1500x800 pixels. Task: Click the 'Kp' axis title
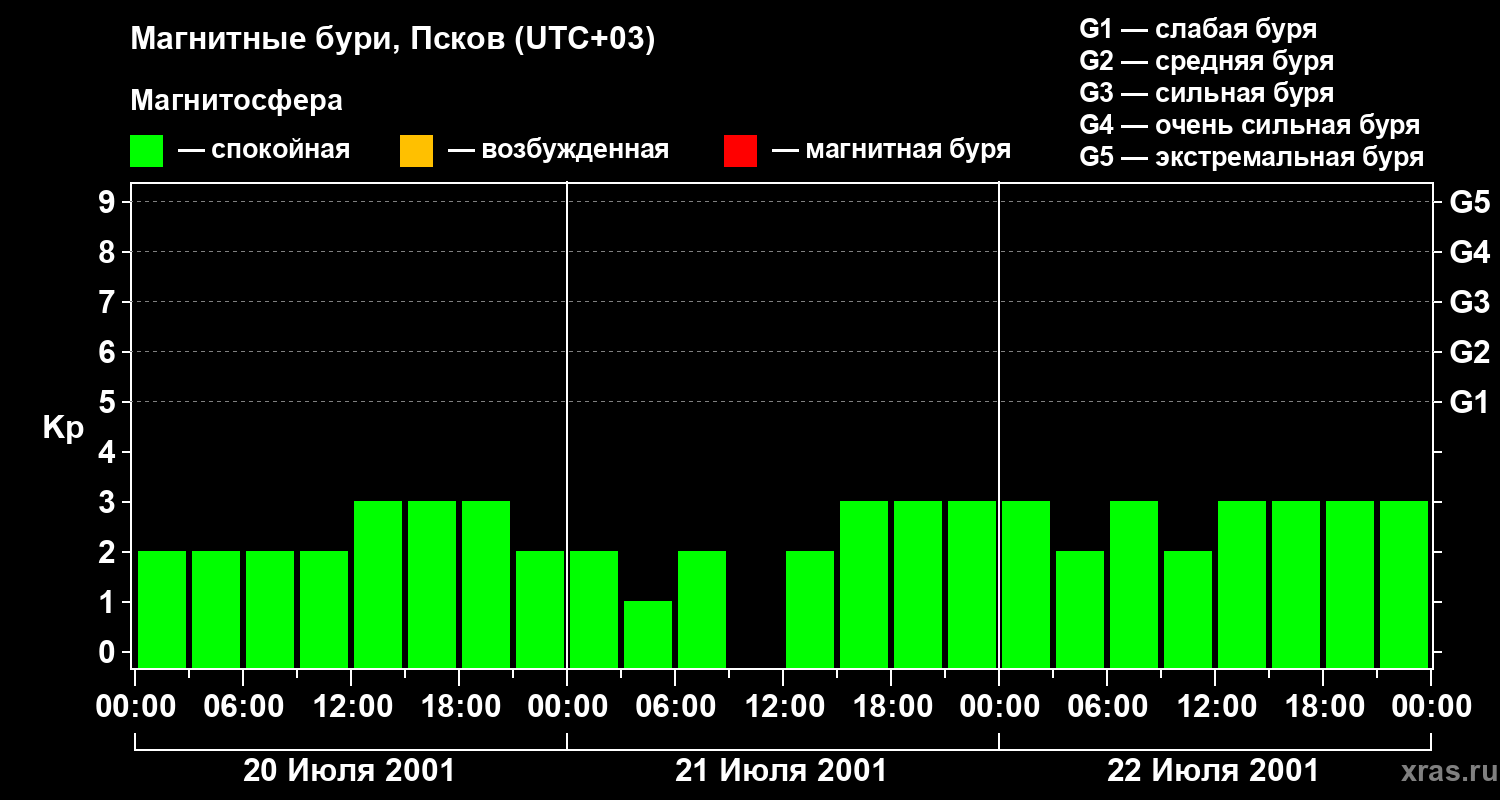[63, 428]
